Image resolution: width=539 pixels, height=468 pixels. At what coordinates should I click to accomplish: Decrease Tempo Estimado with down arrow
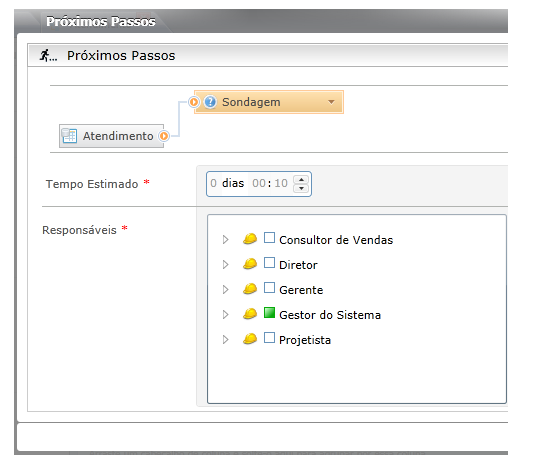(x=301, y=188)
